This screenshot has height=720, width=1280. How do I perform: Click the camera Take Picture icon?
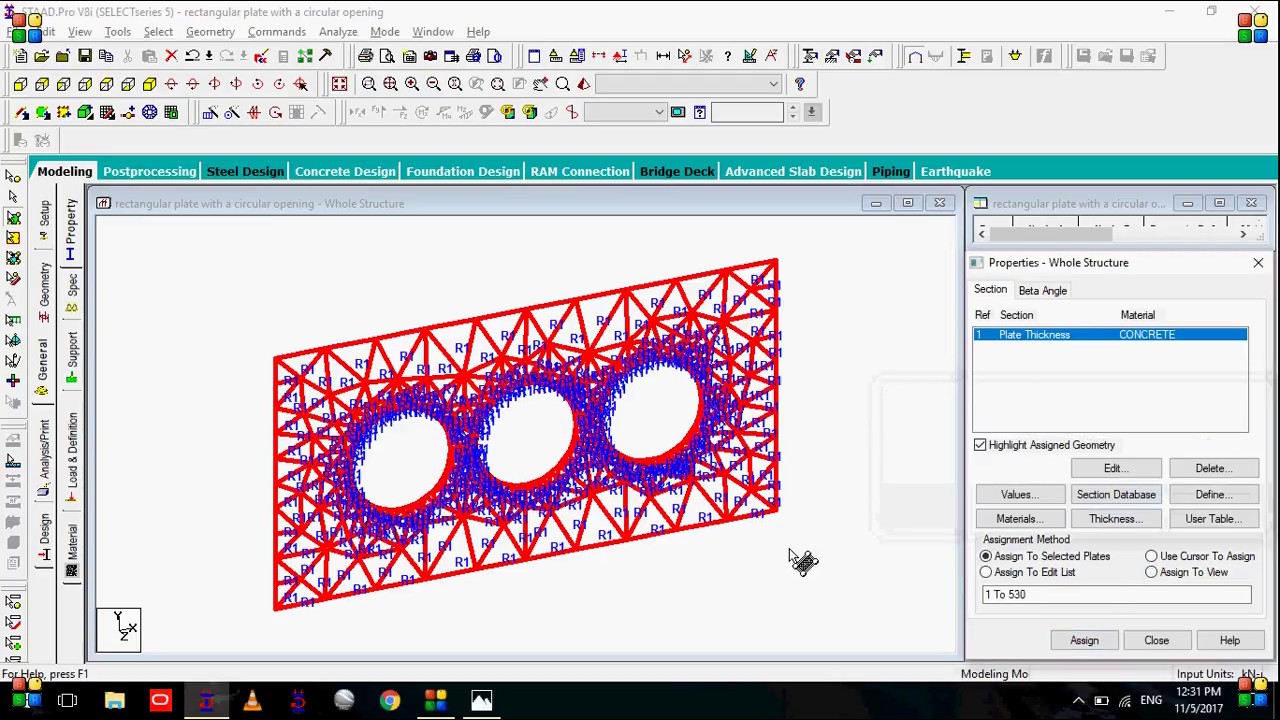(x=430, y=56)
